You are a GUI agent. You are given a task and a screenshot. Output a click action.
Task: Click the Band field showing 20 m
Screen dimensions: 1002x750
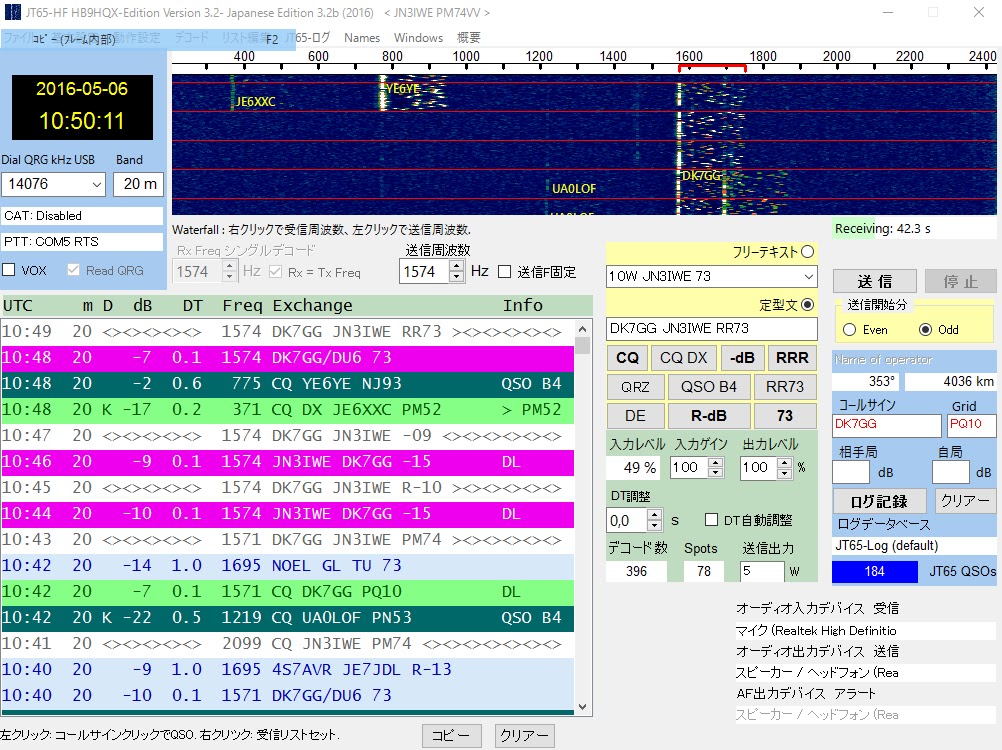[139, 184]
